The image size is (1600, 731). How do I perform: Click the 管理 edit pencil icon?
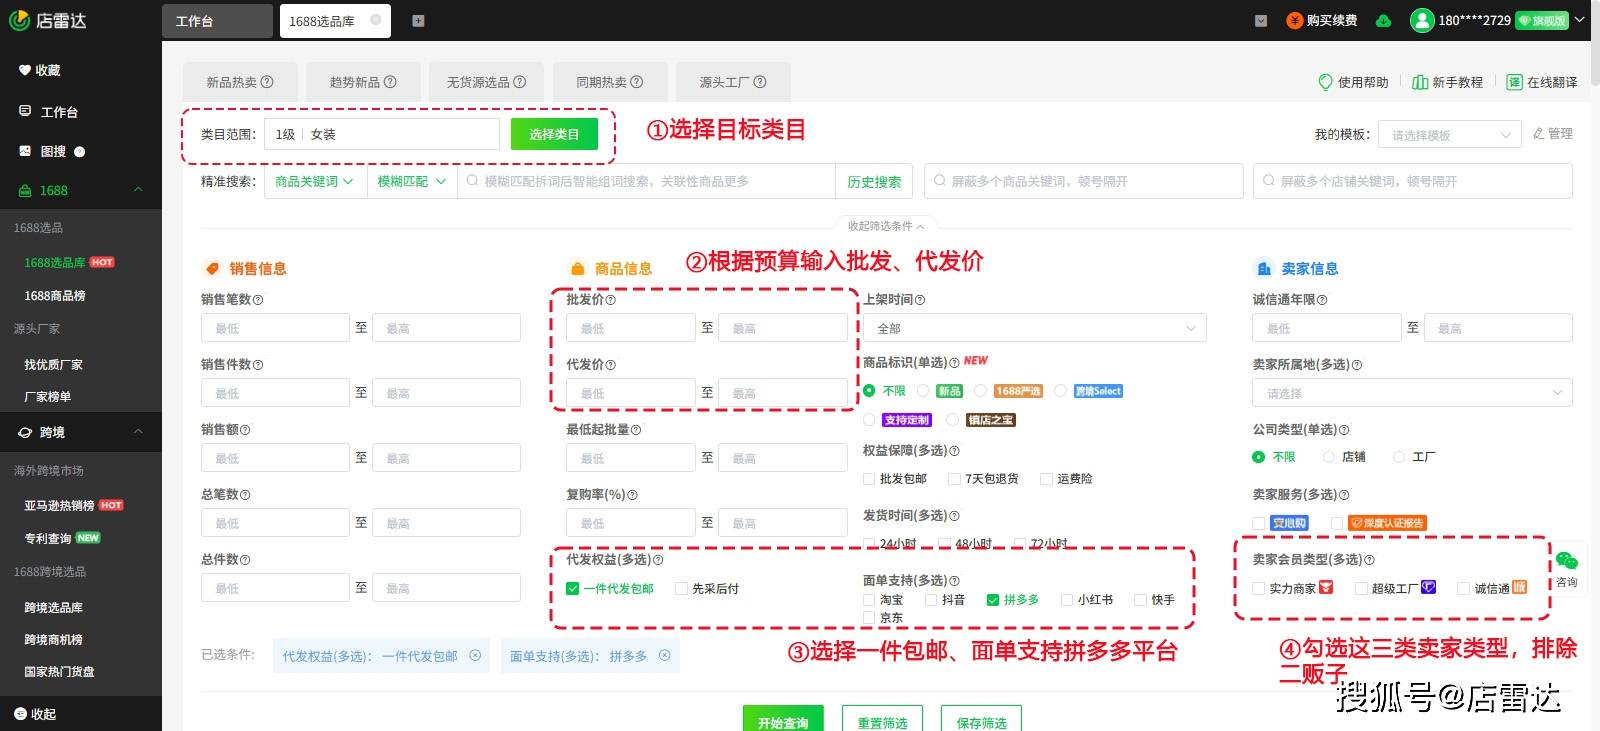(x=1539, y=133)
